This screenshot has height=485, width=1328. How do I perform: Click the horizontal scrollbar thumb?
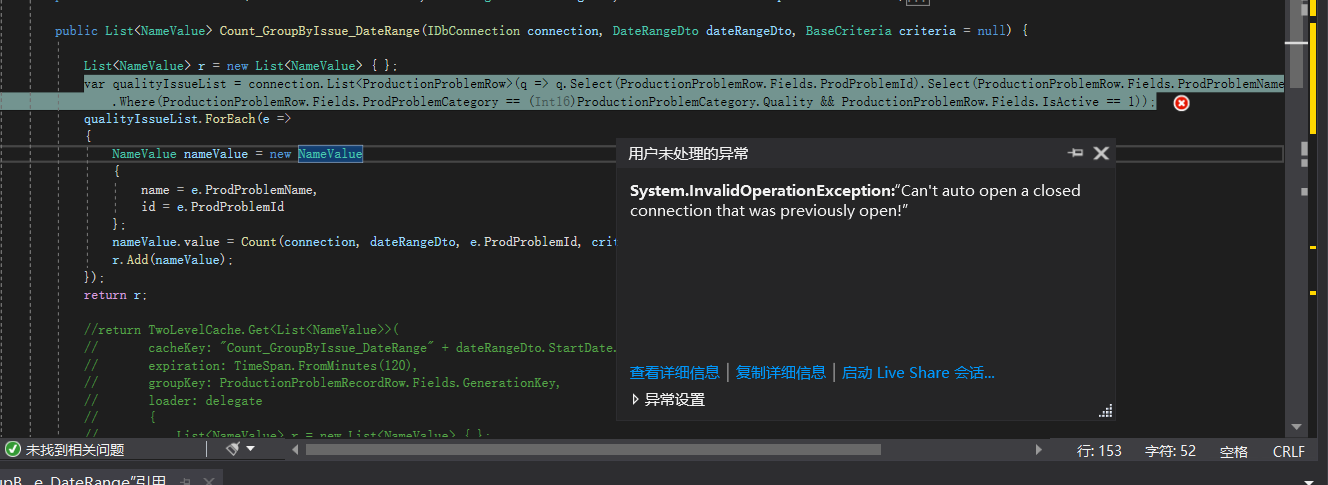[x=594, y=450]
